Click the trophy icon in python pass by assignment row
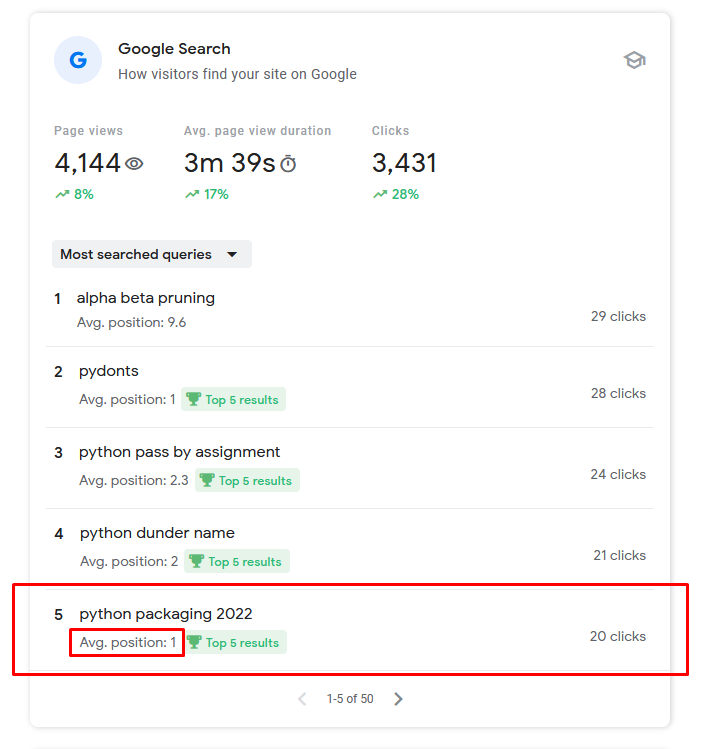The width and height of the screenshot is (704, 749). pos(207,480)
